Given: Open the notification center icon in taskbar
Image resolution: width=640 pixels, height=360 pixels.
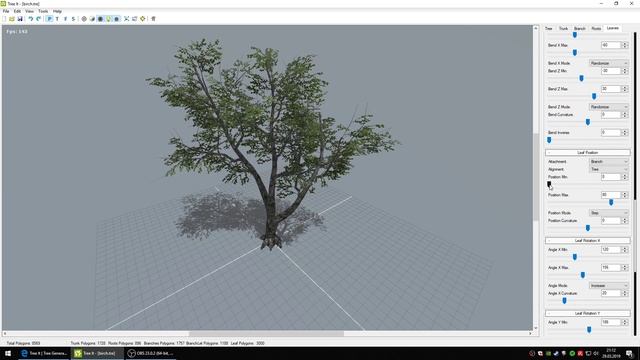Looking at the screenshot, I should coord(630,353).
